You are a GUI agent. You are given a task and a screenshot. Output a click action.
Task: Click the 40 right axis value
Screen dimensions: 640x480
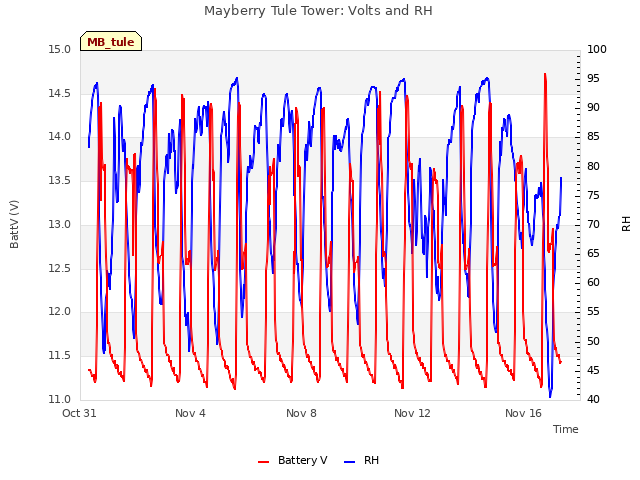593,399
